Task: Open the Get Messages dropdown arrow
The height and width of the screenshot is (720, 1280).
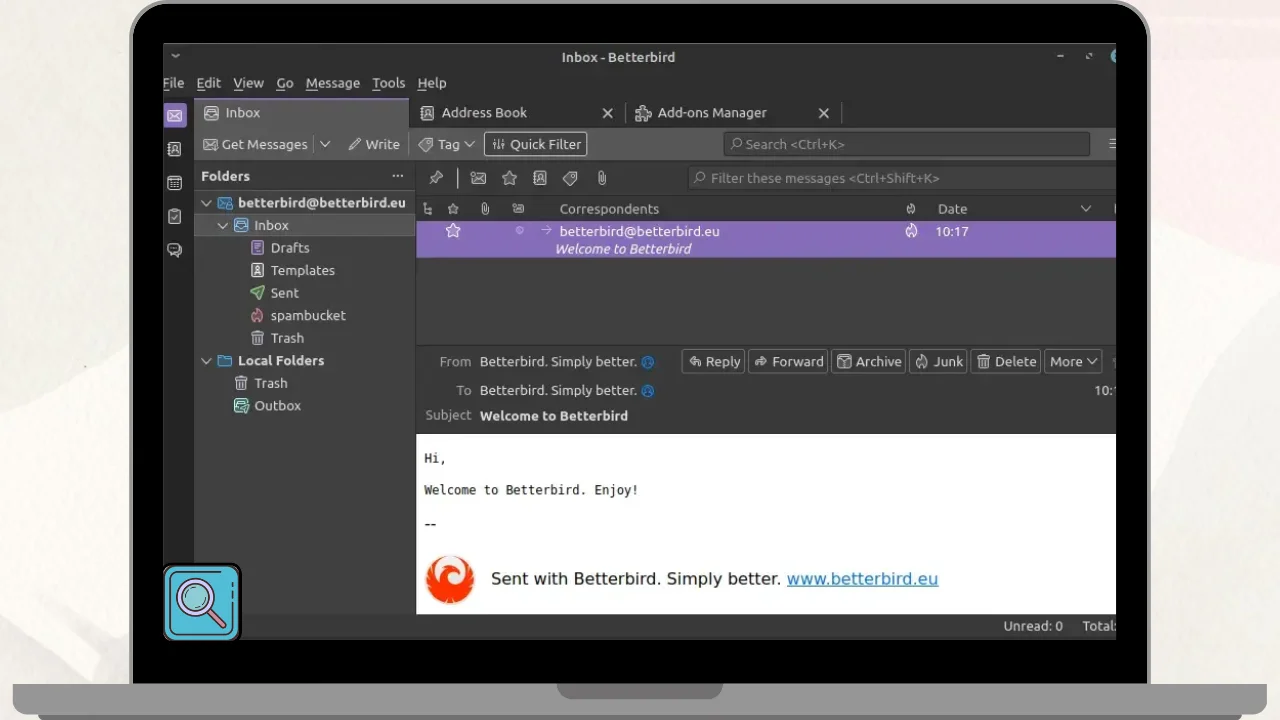Action: 325,144
